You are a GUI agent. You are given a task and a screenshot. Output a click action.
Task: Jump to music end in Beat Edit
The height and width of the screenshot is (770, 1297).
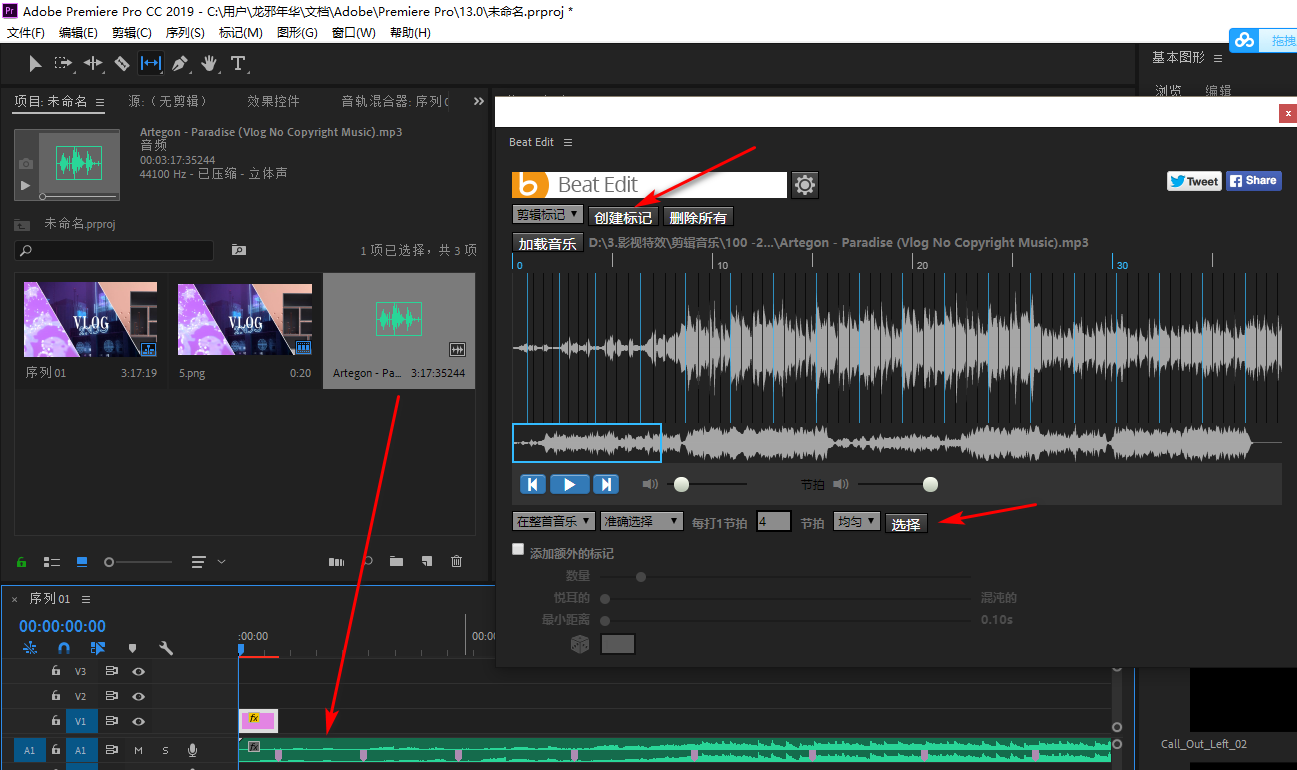[x=606, y=484]
